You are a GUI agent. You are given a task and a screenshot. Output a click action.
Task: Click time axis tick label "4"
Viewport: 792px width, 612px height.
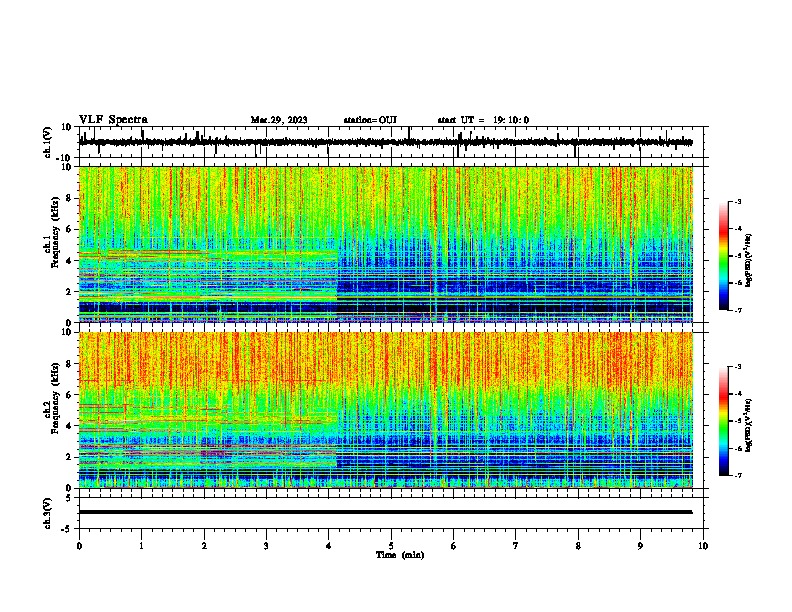click(329, 546)
